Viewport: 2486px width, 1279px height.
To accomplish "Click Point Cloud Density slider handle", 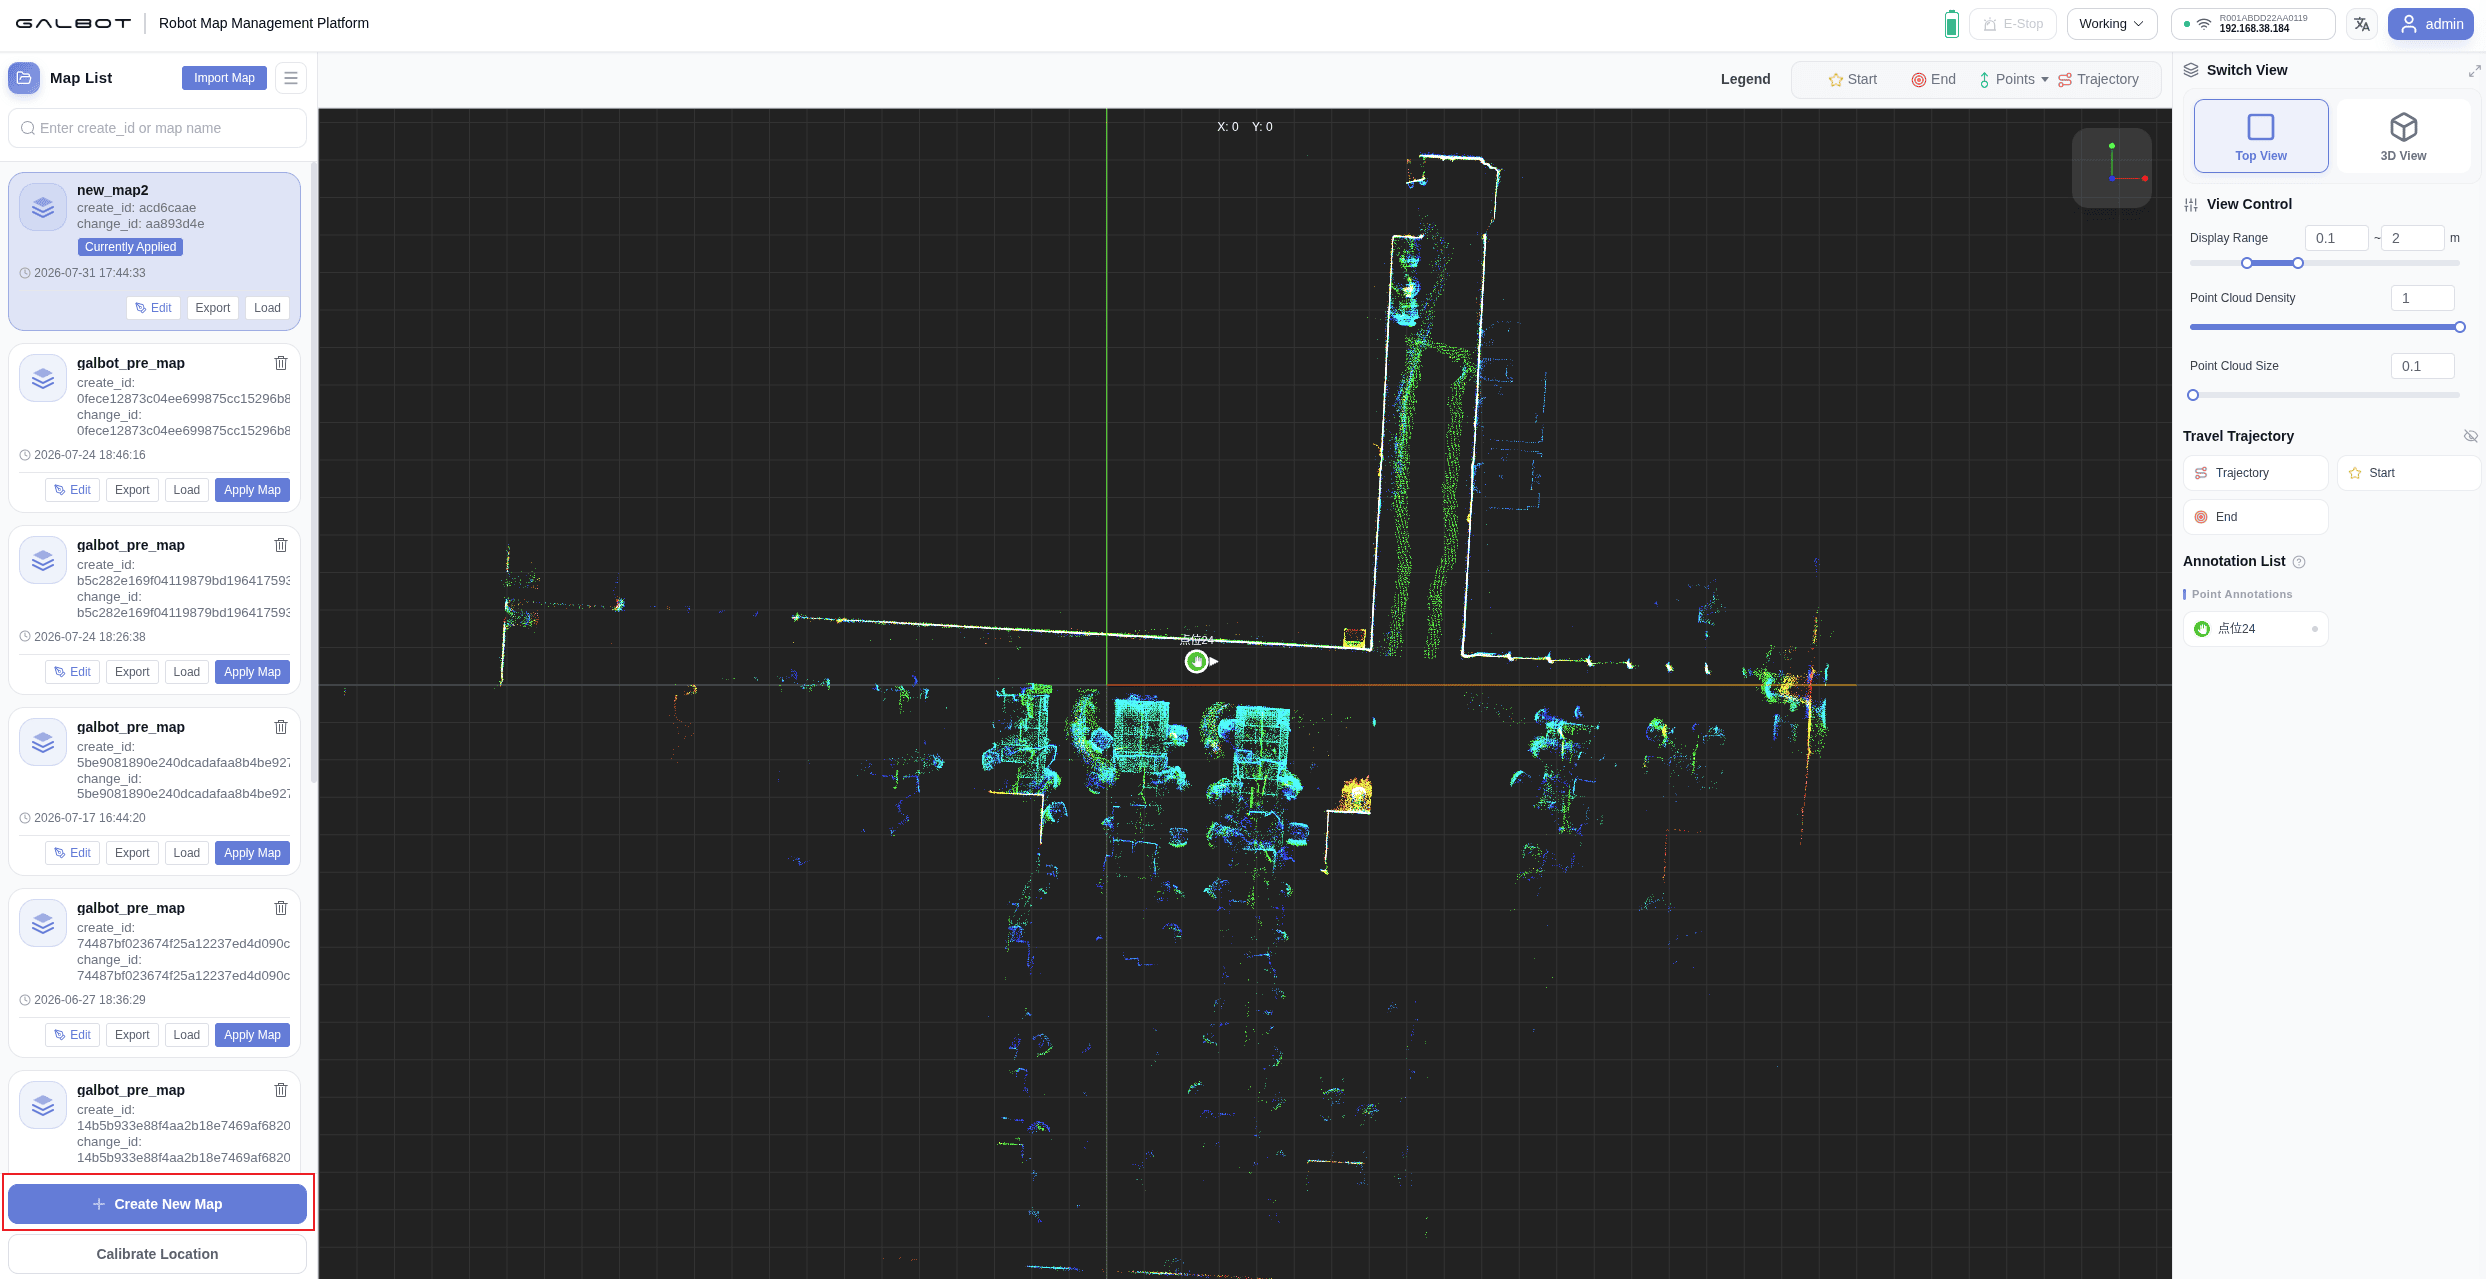I will [2460, 327].
